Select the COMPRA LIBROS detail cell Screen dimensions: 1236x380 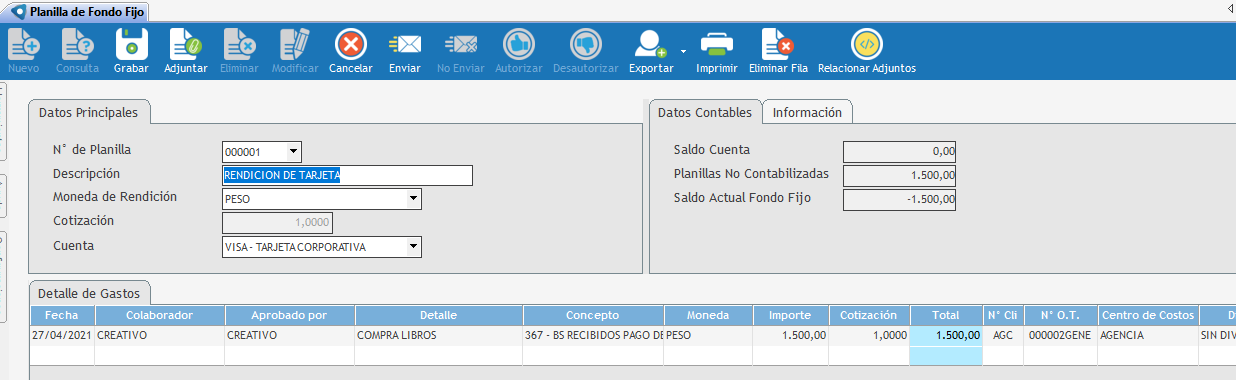(x=438, y=335)
